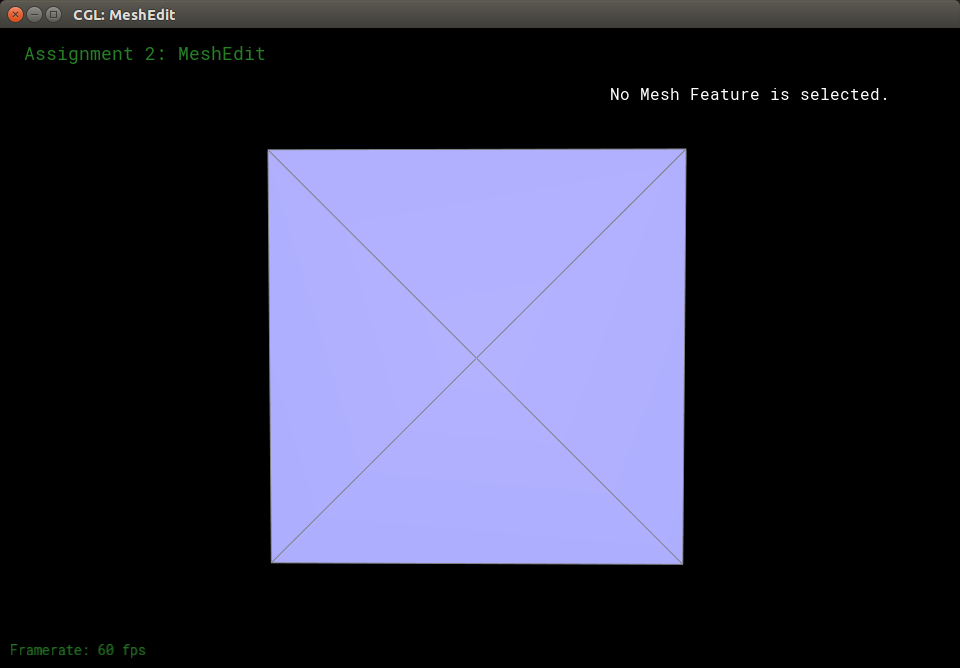
Task: Select diagonal edge from center to top-left
Action: click(372, 253)
